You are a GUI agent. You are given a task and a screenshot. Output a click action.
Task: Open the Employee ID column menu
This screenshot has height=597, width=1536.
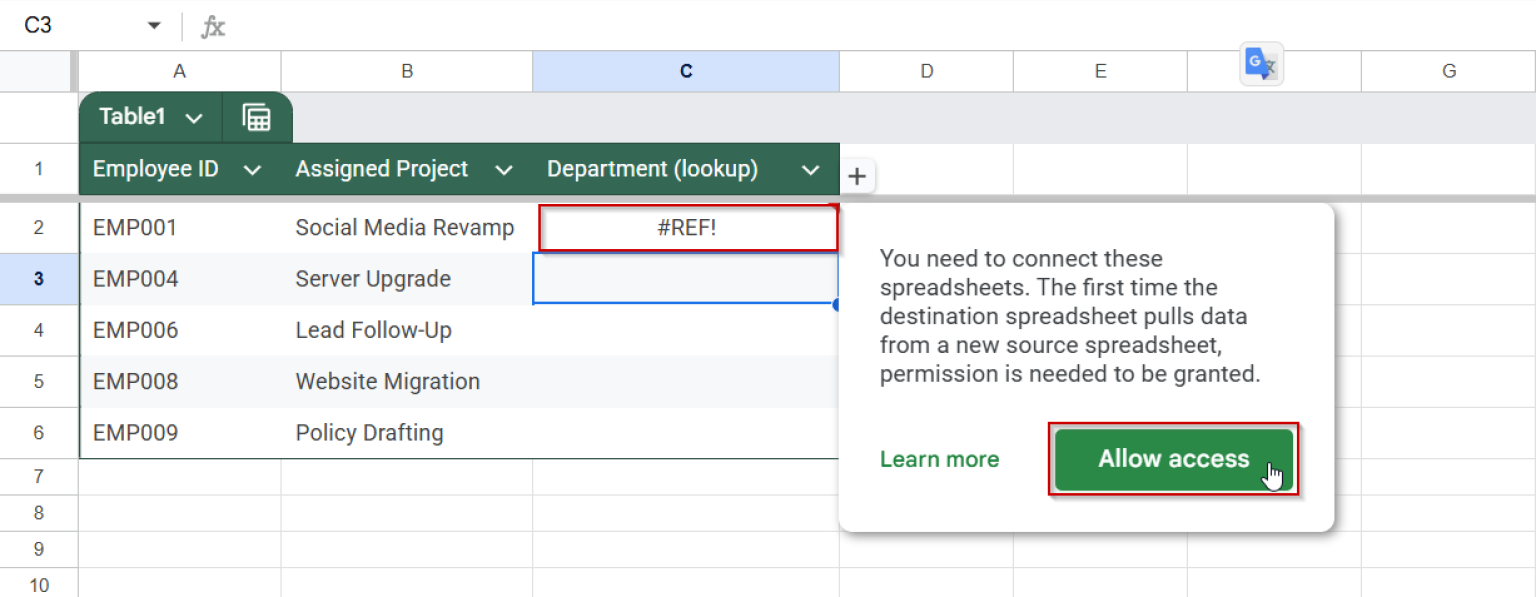tap(253, 169)
